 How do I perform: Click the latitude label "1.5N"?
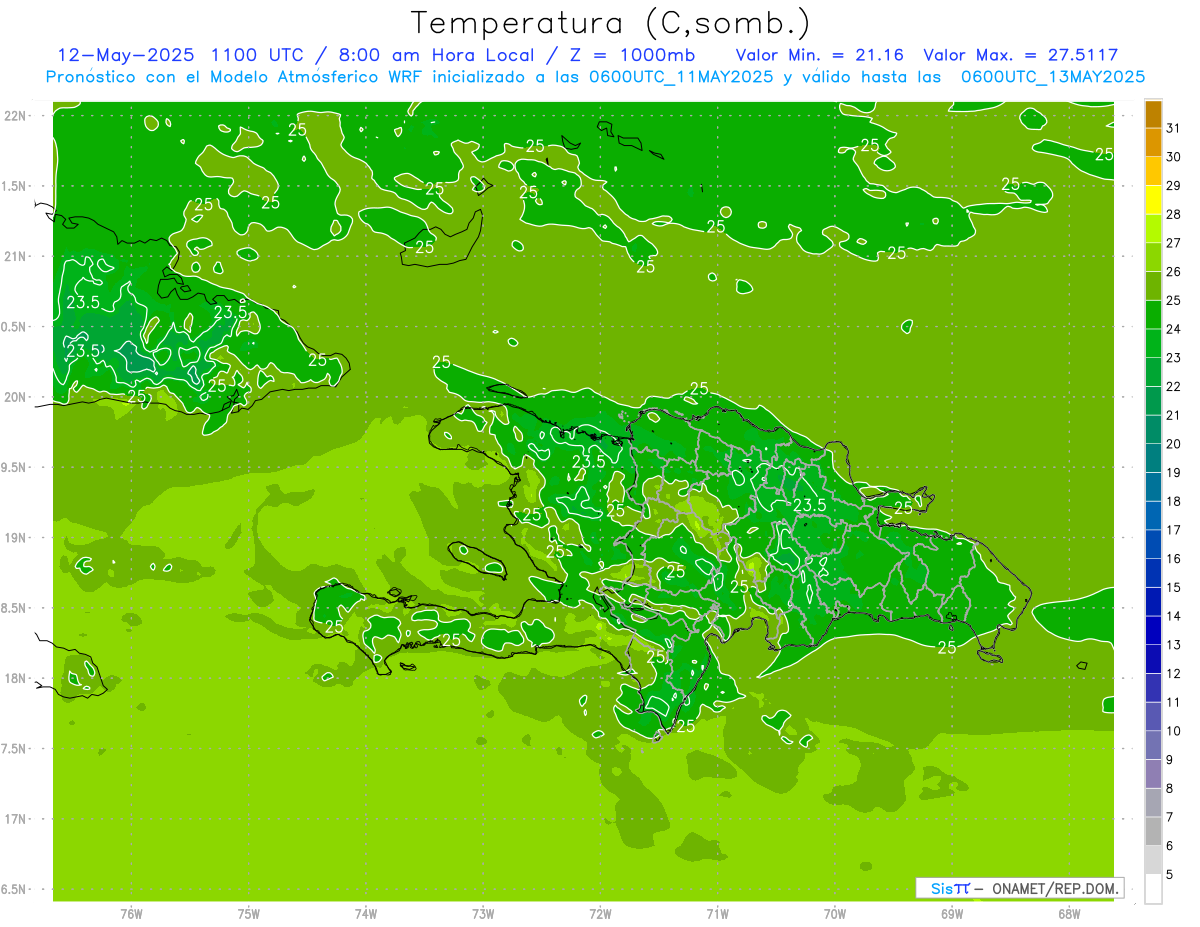15,186
